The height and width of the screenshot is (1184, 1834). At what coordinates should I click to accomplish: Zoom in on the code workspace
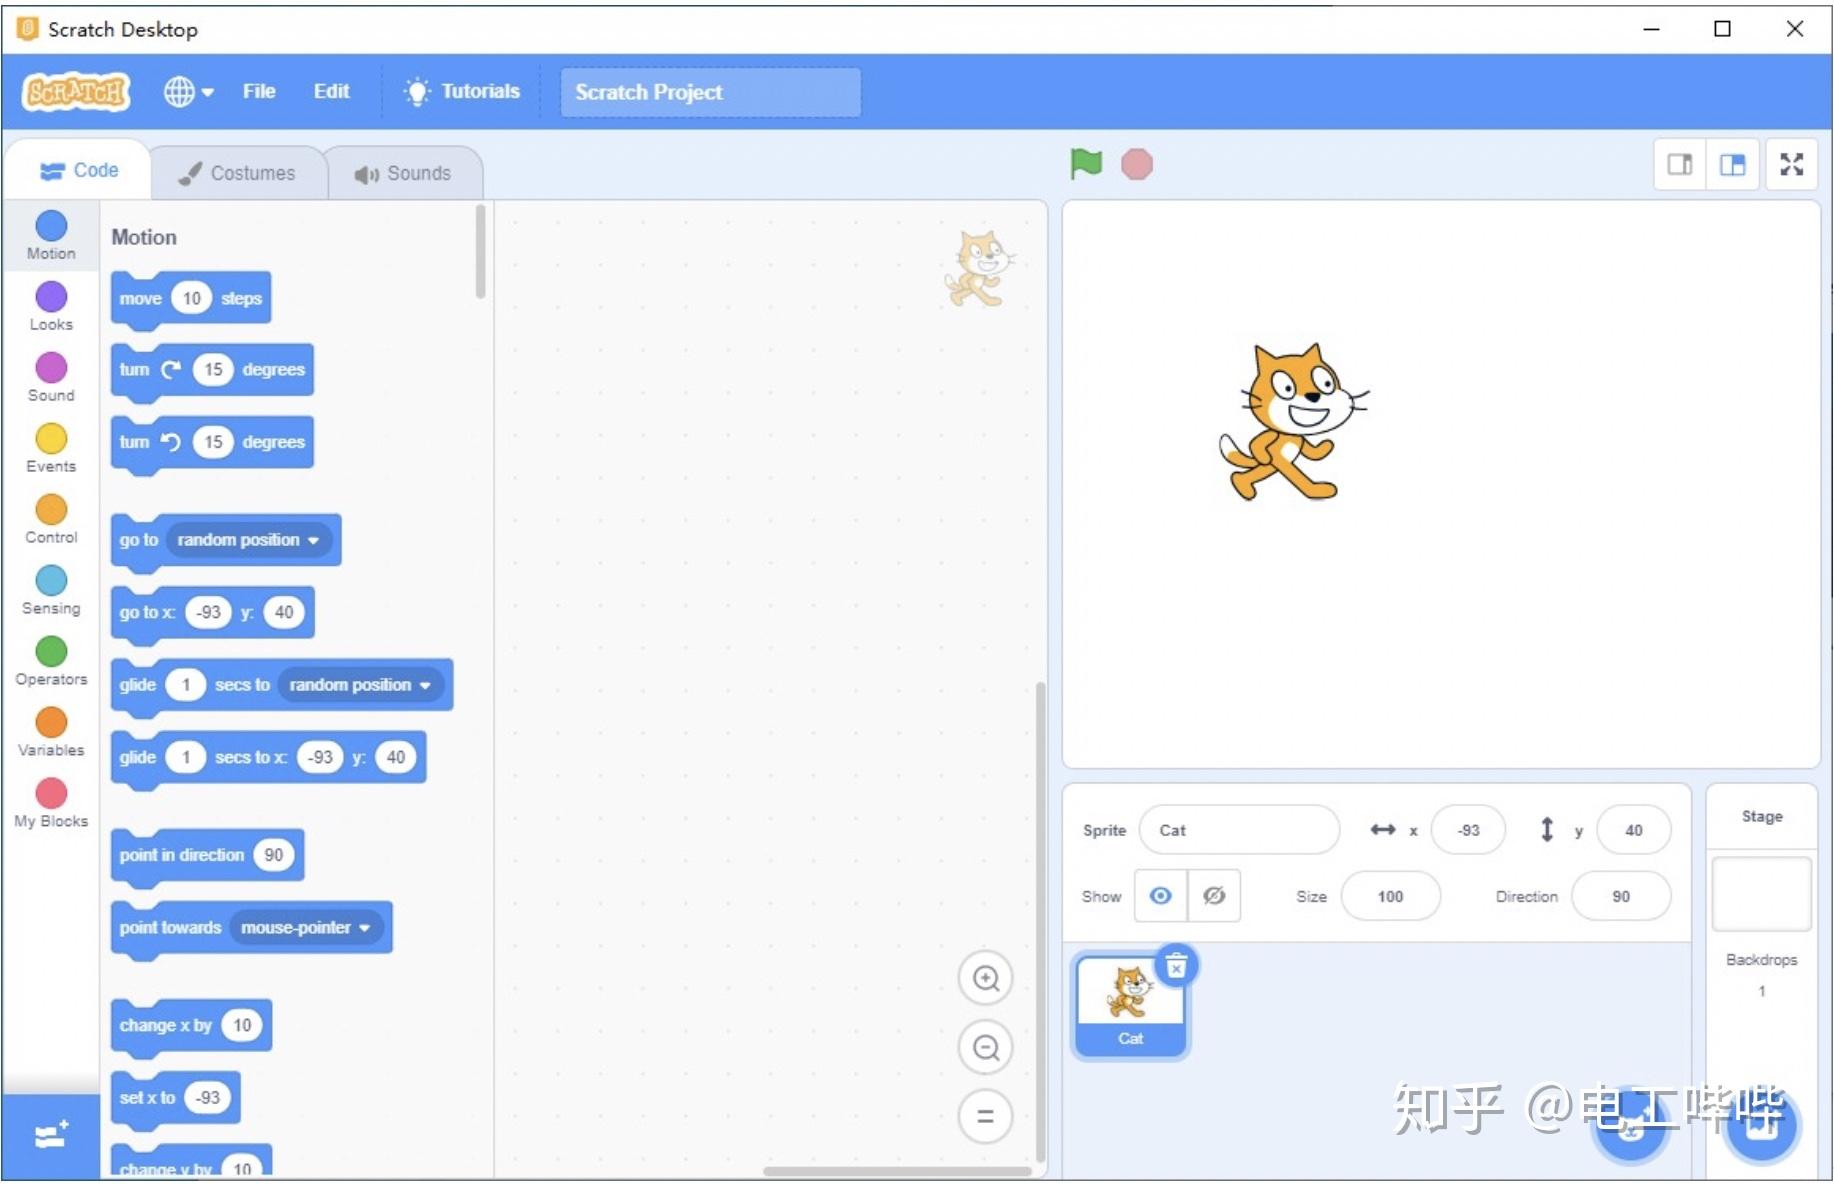(x=985, y=978)
